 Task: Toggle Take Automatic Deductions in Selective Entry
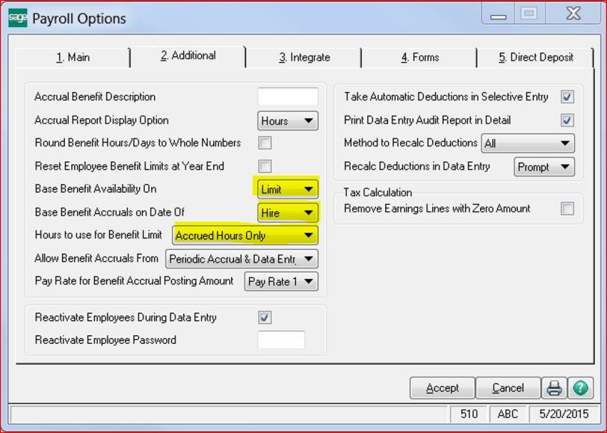pyautogui.click(x=567, y=98)
